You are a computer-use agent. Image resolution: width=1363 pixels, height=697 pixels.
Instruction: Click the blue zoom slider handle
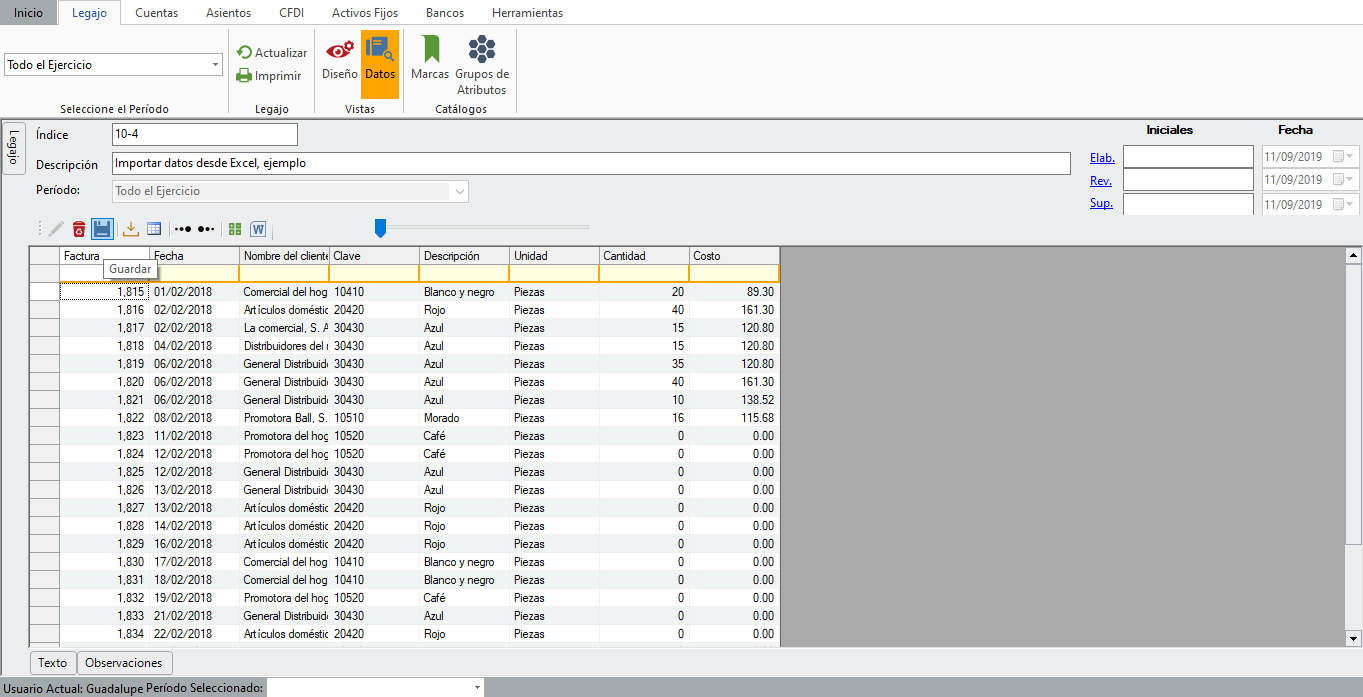click(x=380, y=229)
